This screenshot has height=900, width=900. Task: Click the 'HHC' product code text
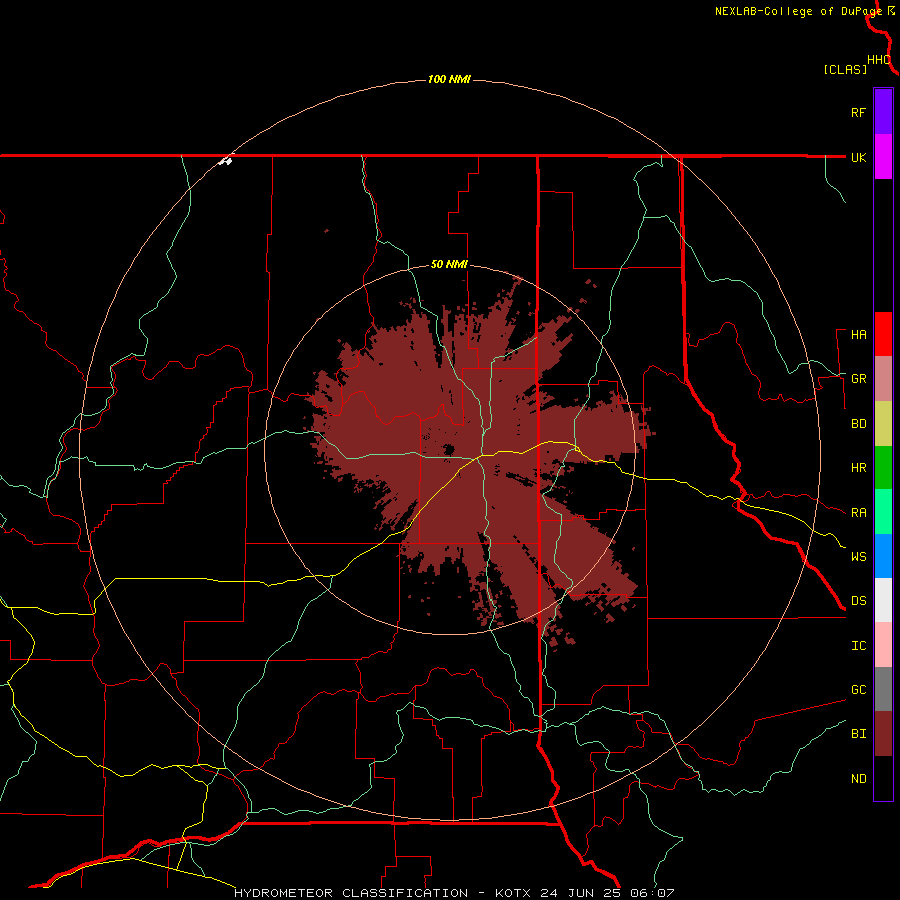point(879,60)
